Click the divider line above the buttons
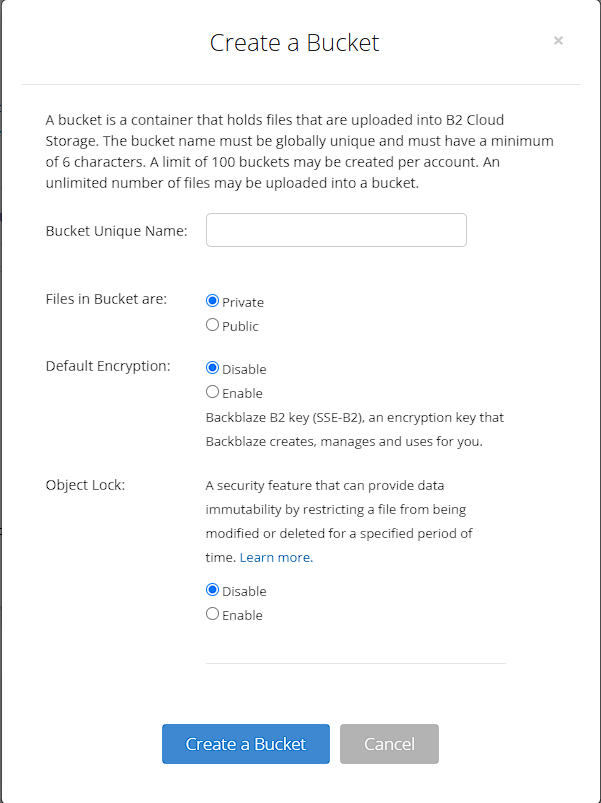 (x=355, y=663)
